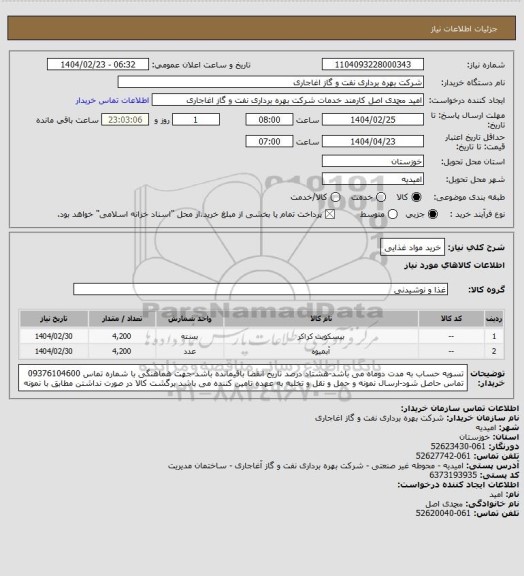The width and height of the screenshot is (524, 576).
Task: Click the fax number 52623430-061
Action: [x=458, y=446]
